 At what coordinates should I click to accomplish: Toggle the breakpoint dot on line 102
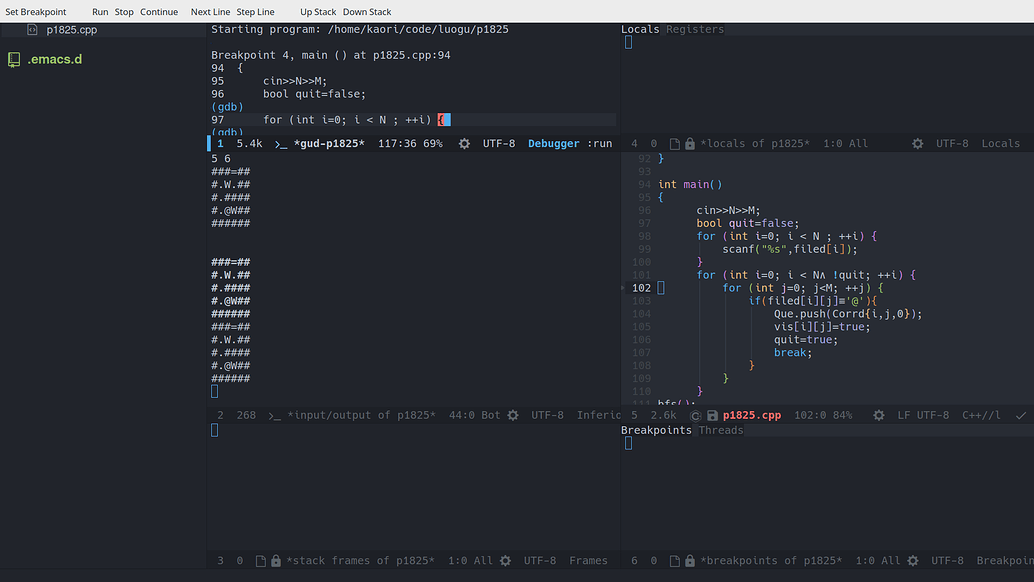tap(622, 287)
